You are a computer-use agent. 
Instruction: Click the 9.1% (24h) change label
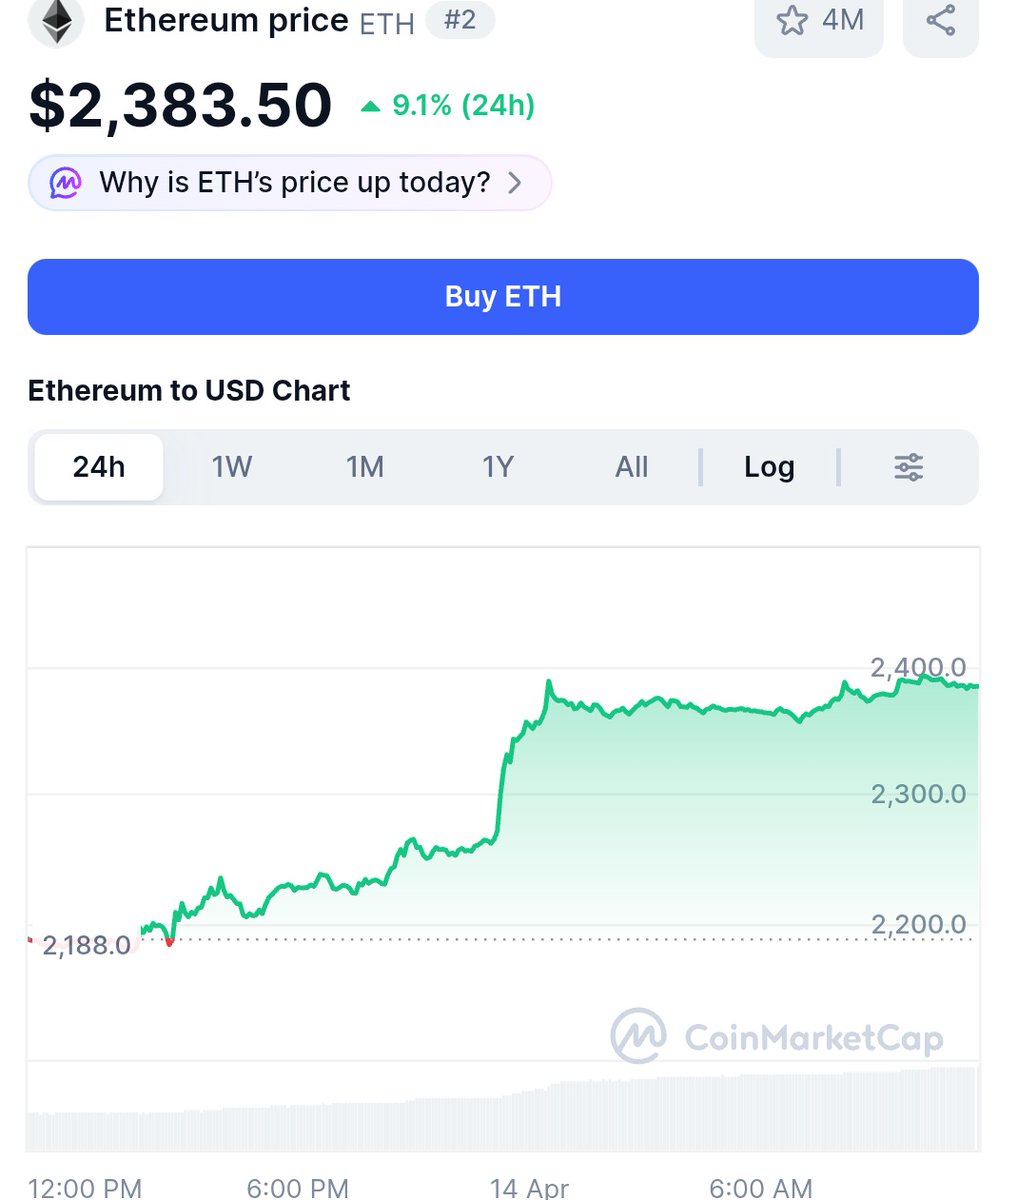click(x=463, y=105)
